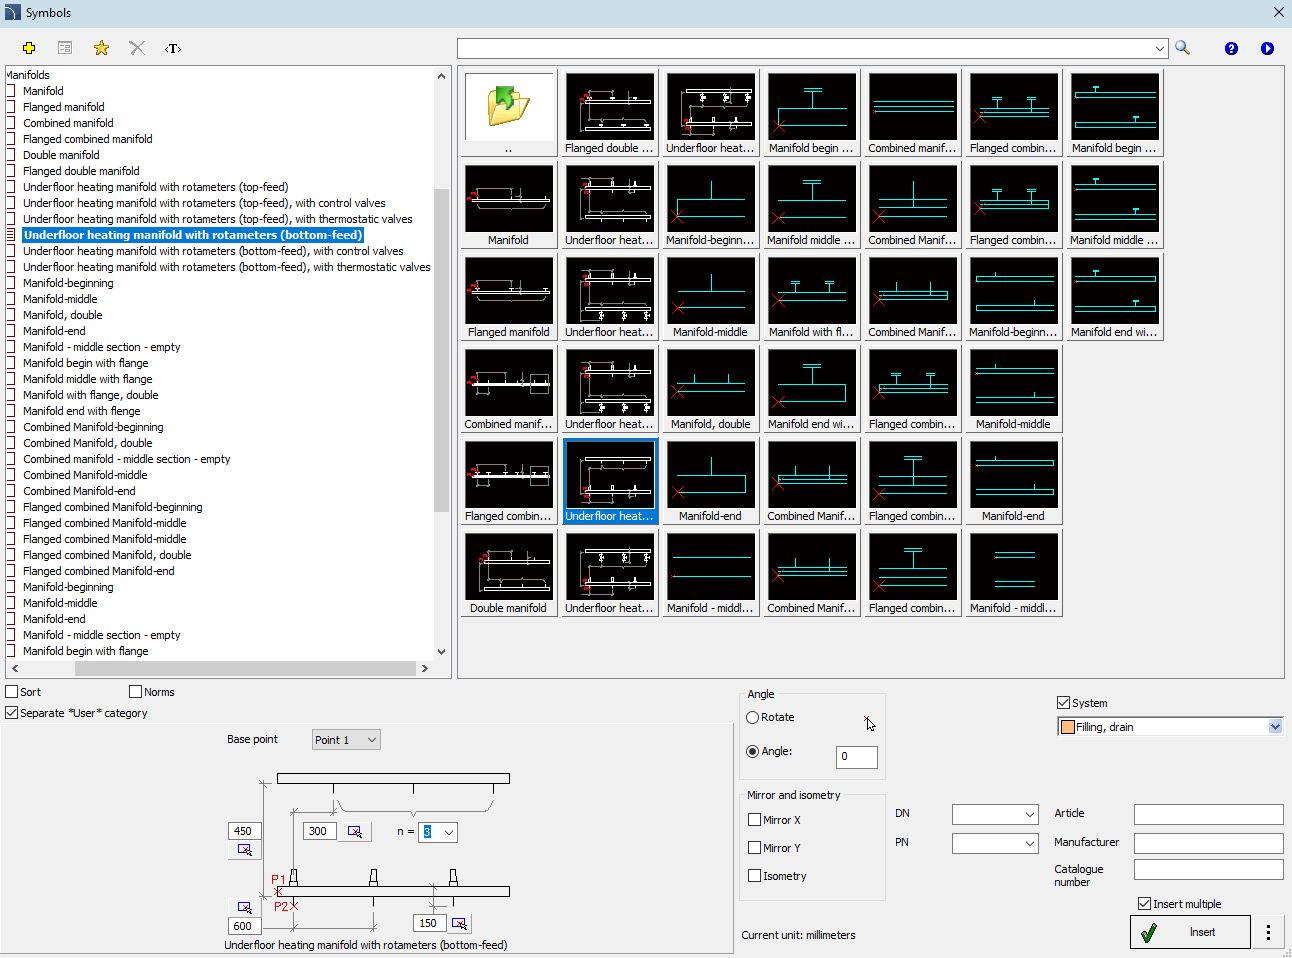Click the Insert button

(x=1190, y=932)
